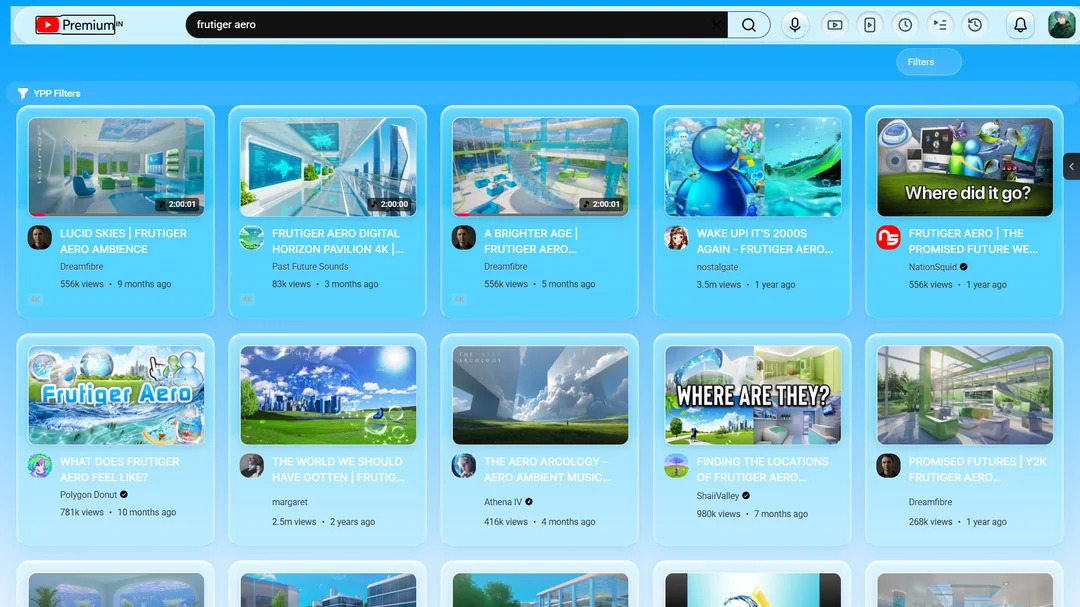The height and width of the screenshot is (607, 1080).
Task: Click title 'THE AERO ARCOLOGY - AERO AMBIENT MUSIC'
Action: [x=548, y=469]
